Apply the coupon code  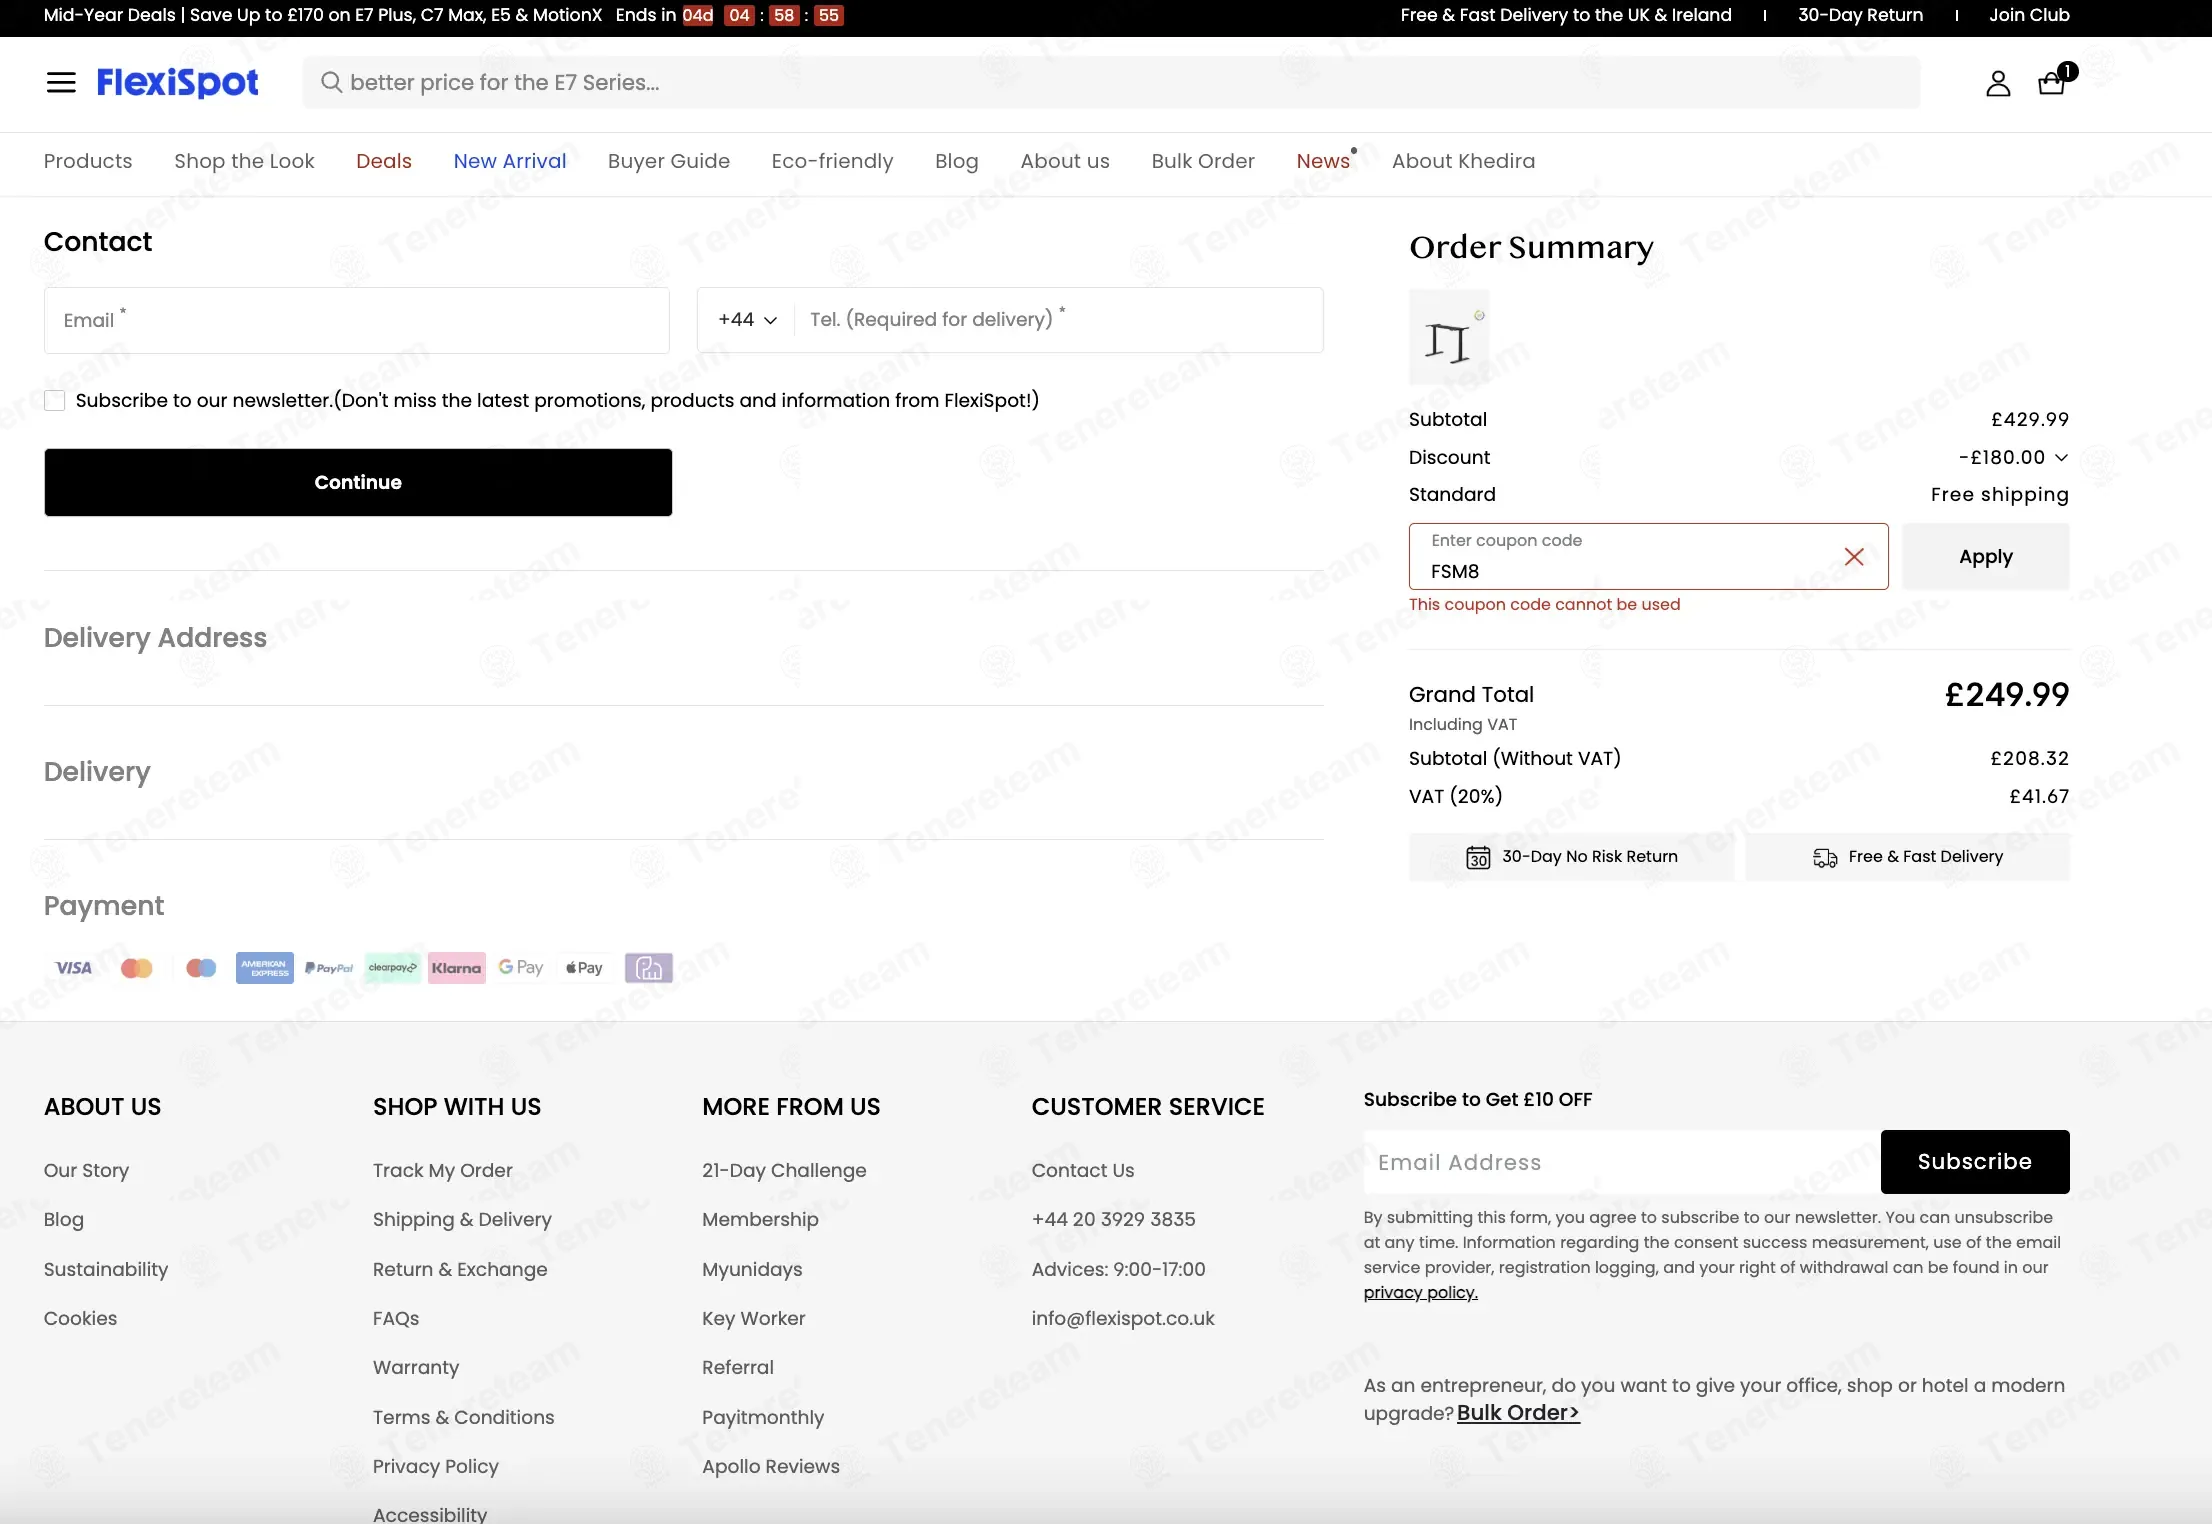tap(1986, 557)
